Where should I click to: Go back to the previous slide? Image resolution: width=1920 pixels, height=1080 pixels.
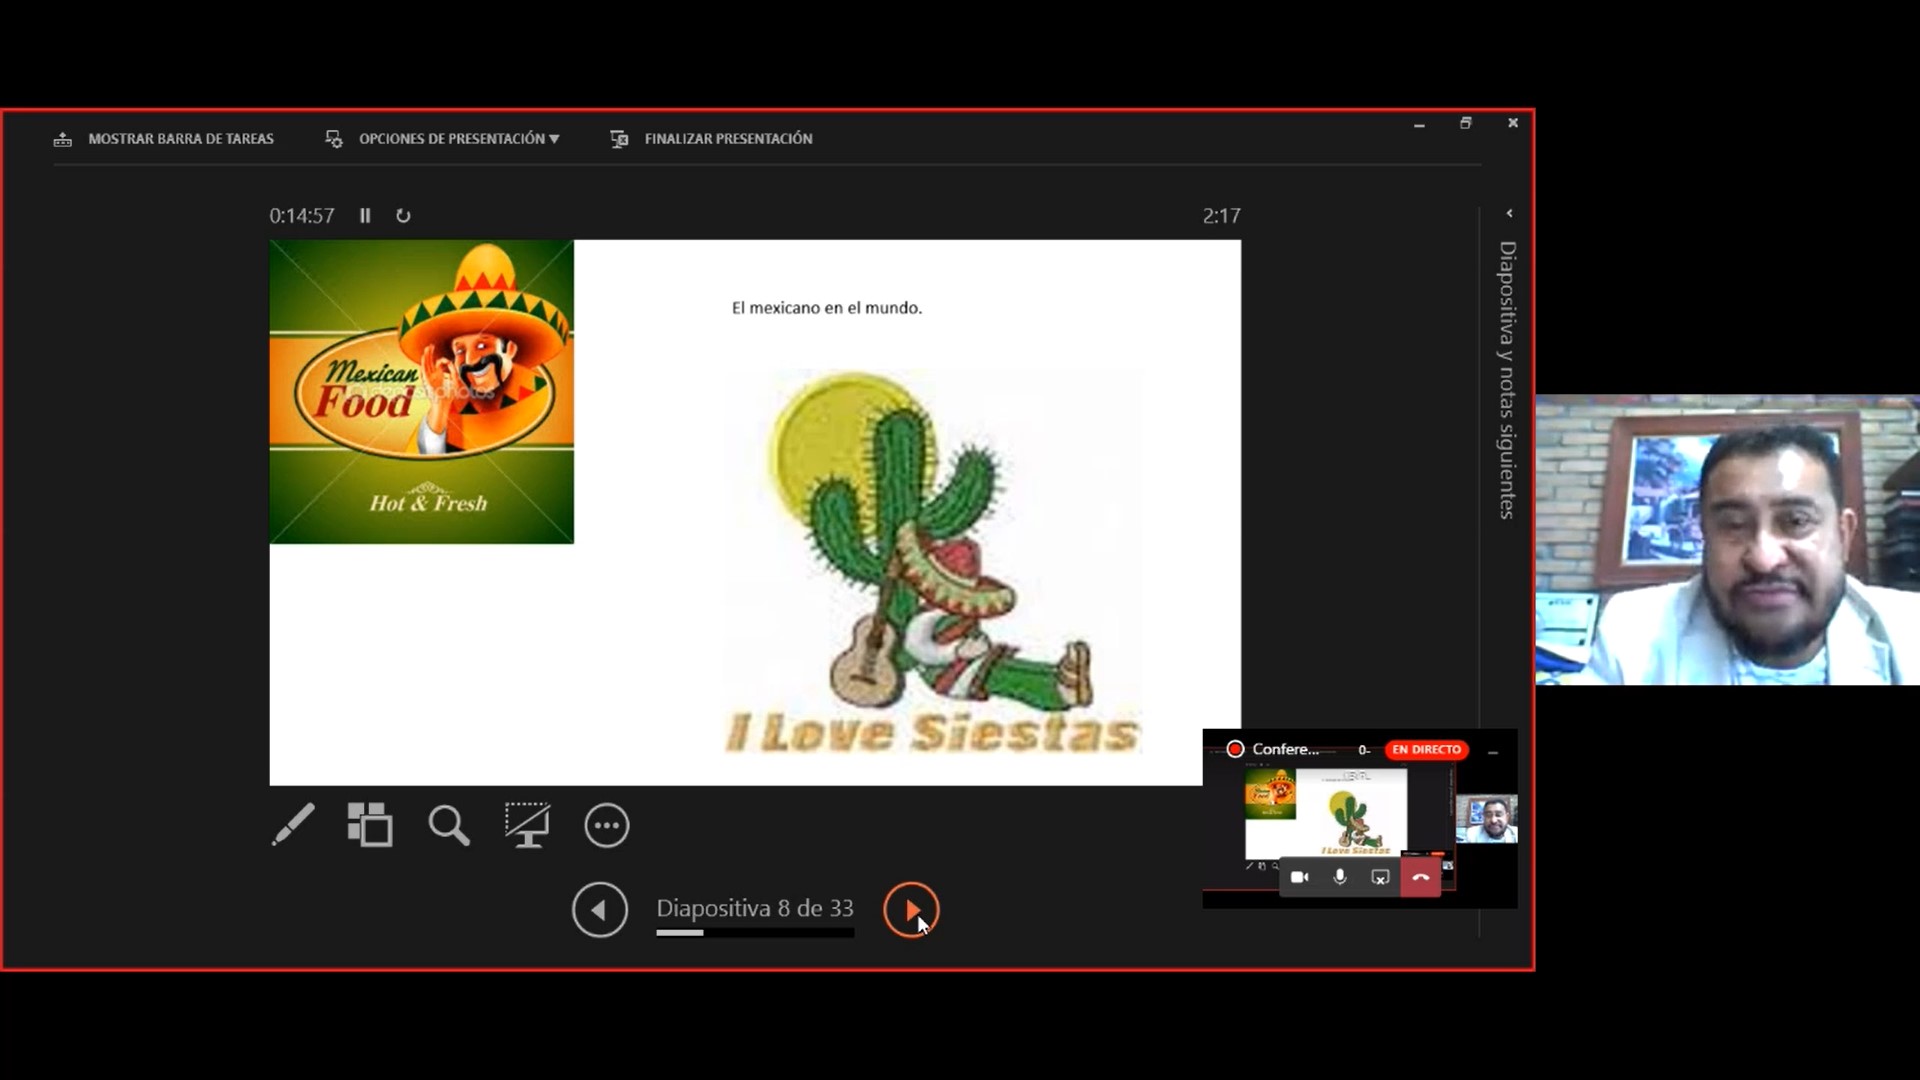click(599, 909)
